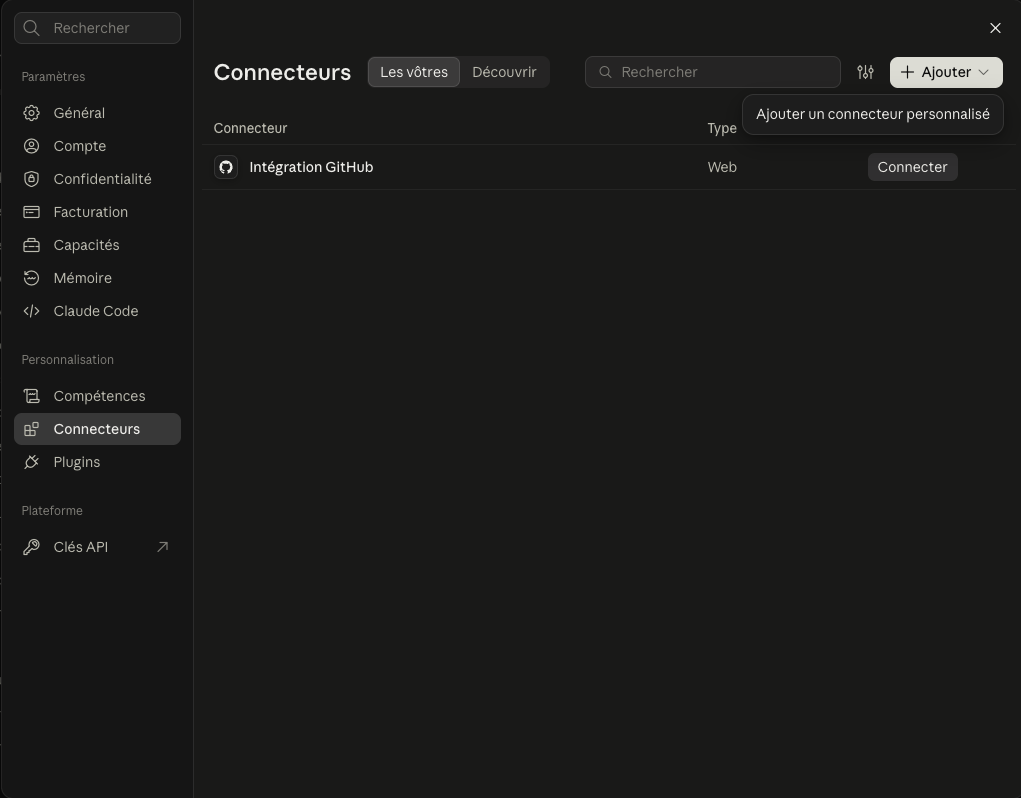Click the Confidentialité shield icon
Screen dimensions: 1021x798
31,179
